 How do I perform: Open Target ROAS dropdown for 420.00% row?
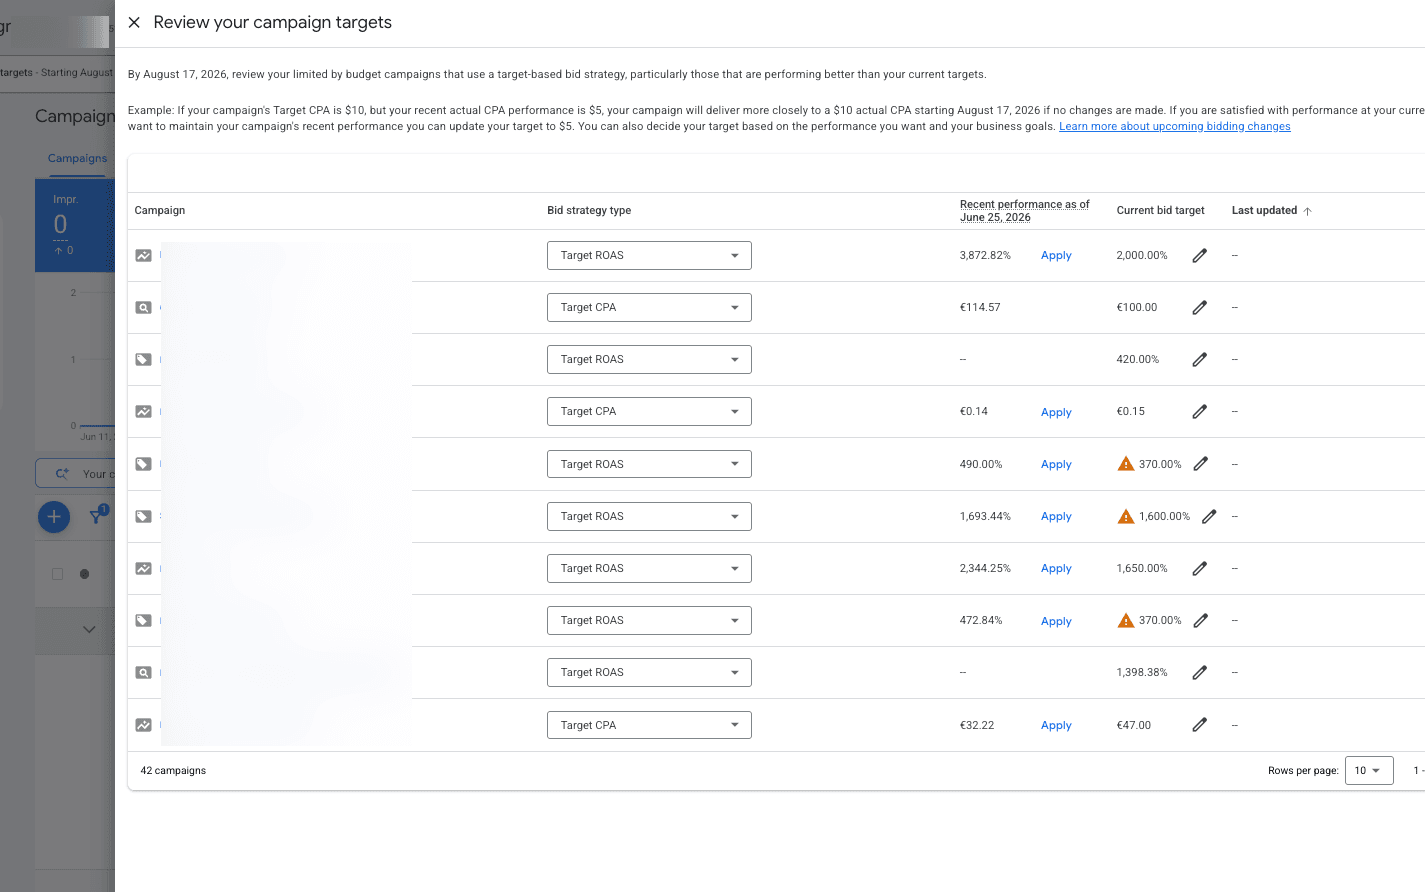coord(649,359)
